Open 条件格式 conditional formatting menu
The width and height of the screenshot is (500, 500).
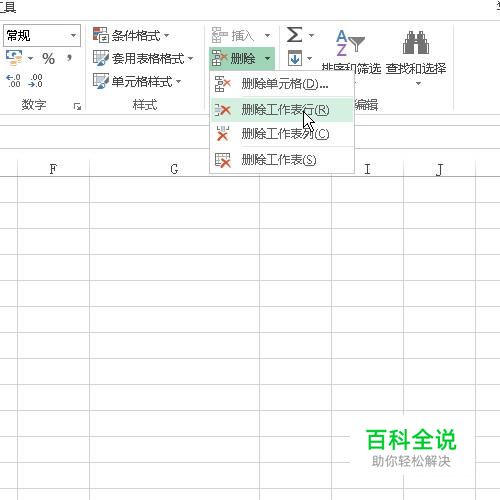pos(131,35)
